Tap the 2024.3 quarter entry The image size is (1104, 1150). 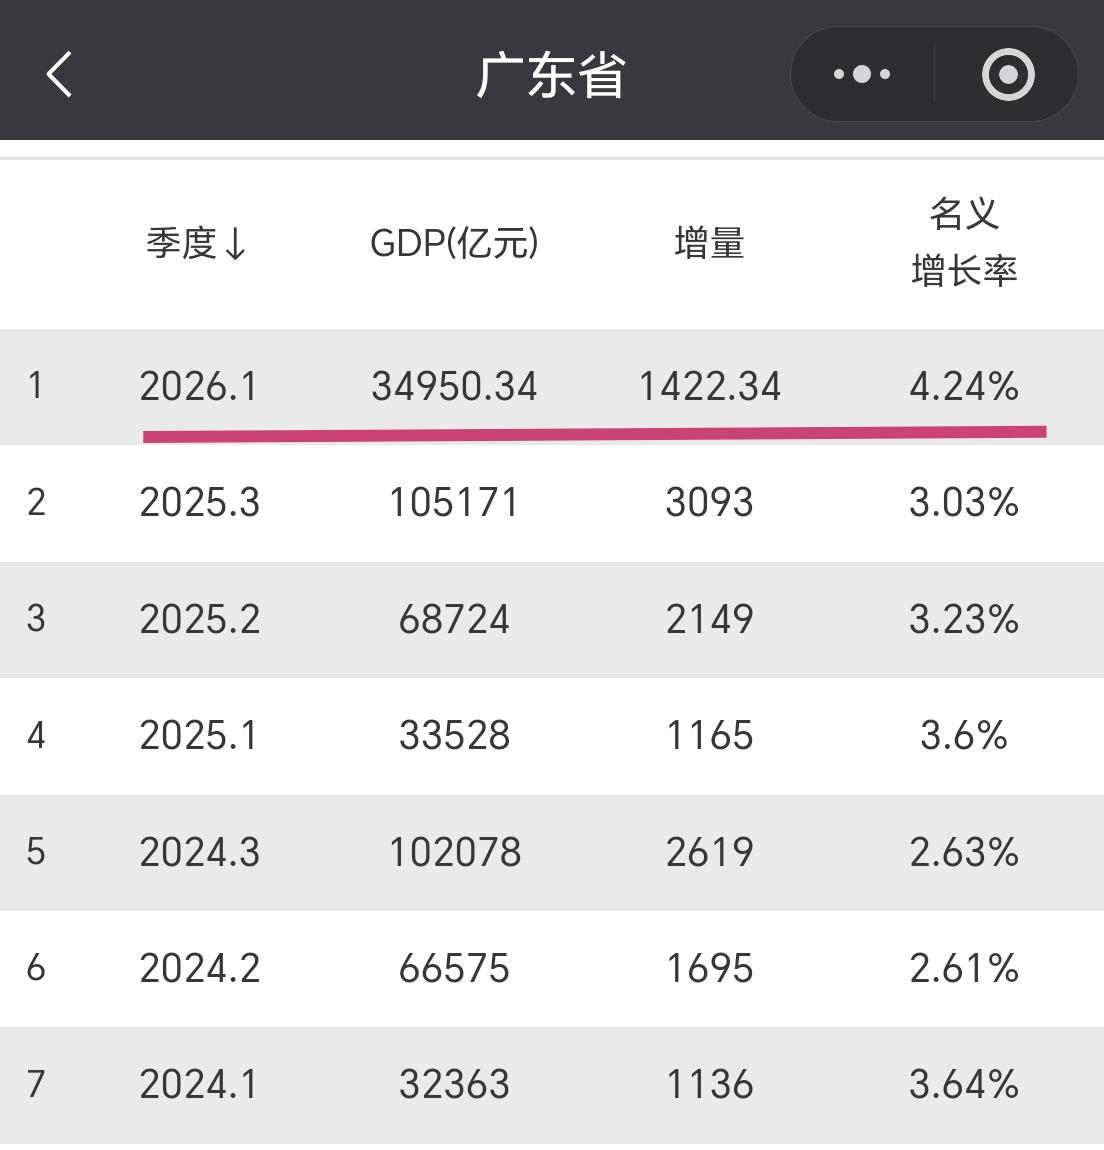pyautogui.click(x=200, y=851)
